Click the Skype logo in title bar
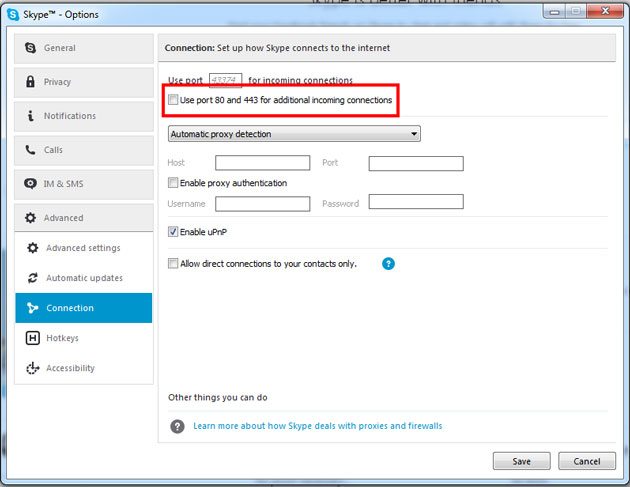The image size is (630, 487). pos(13,15)
